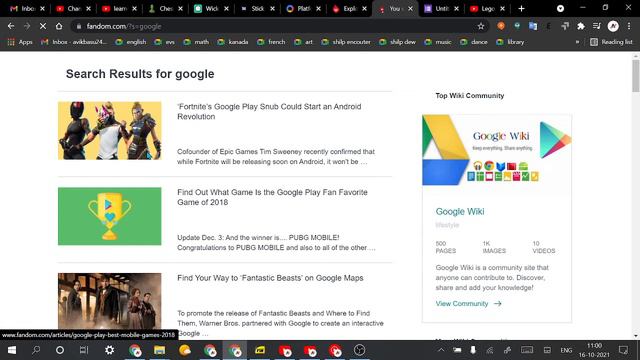Open Chrome's three-dot menu
Image resolution: width=640 pixels, height=360 pixels.
629,26
